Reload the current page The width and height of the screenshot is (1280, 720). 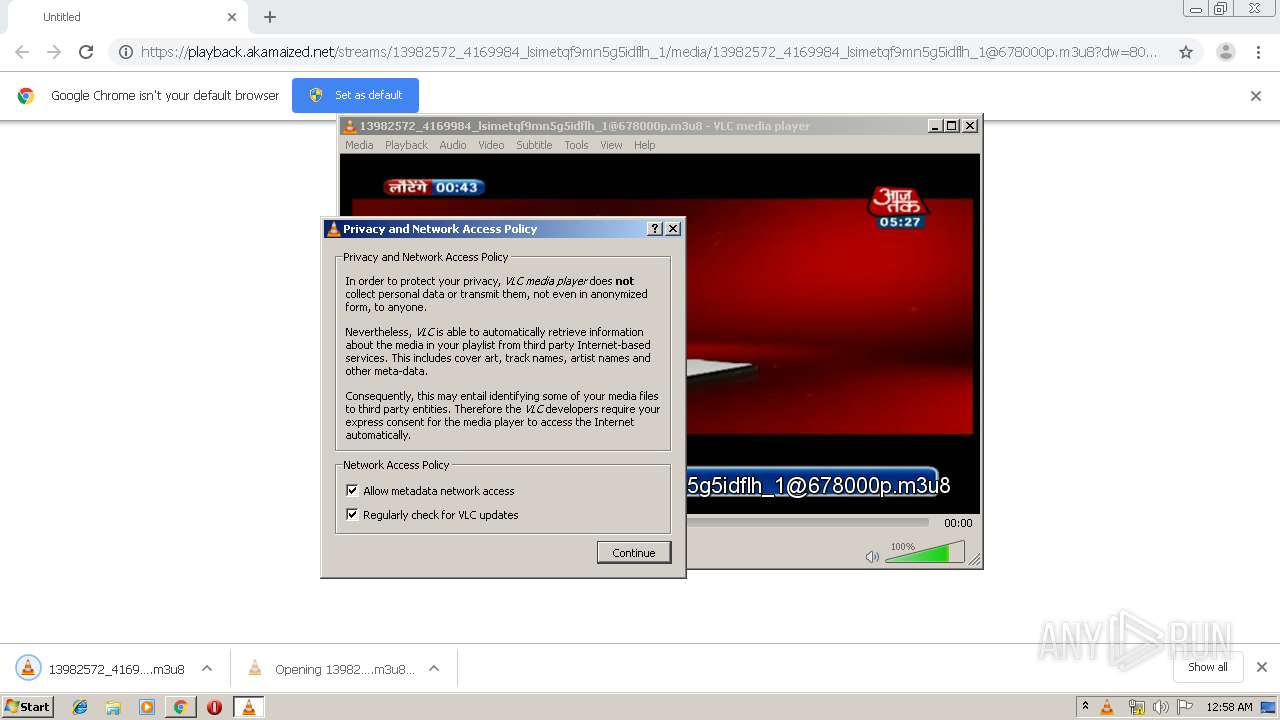86,52
